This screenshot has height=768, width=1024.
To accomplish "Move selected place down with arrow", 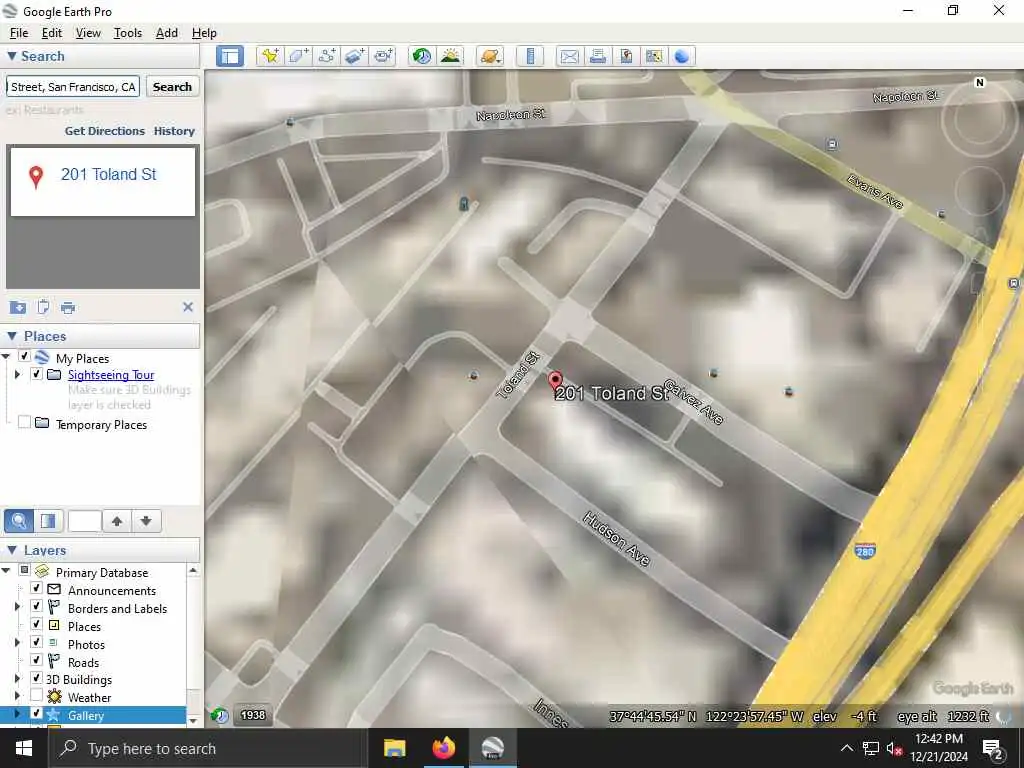I will click(x=146, y=521).
